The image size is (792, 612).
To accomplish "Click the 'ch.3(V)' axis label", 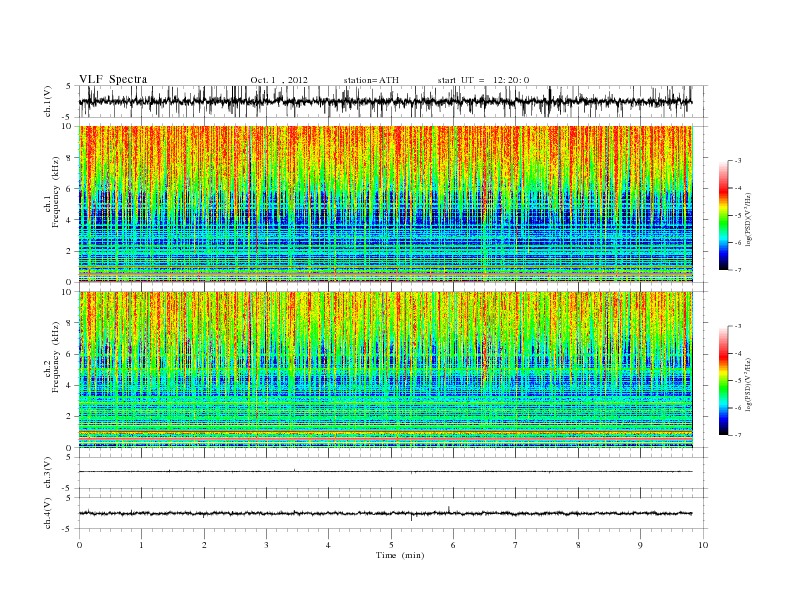I will click(x=48, y=473).
